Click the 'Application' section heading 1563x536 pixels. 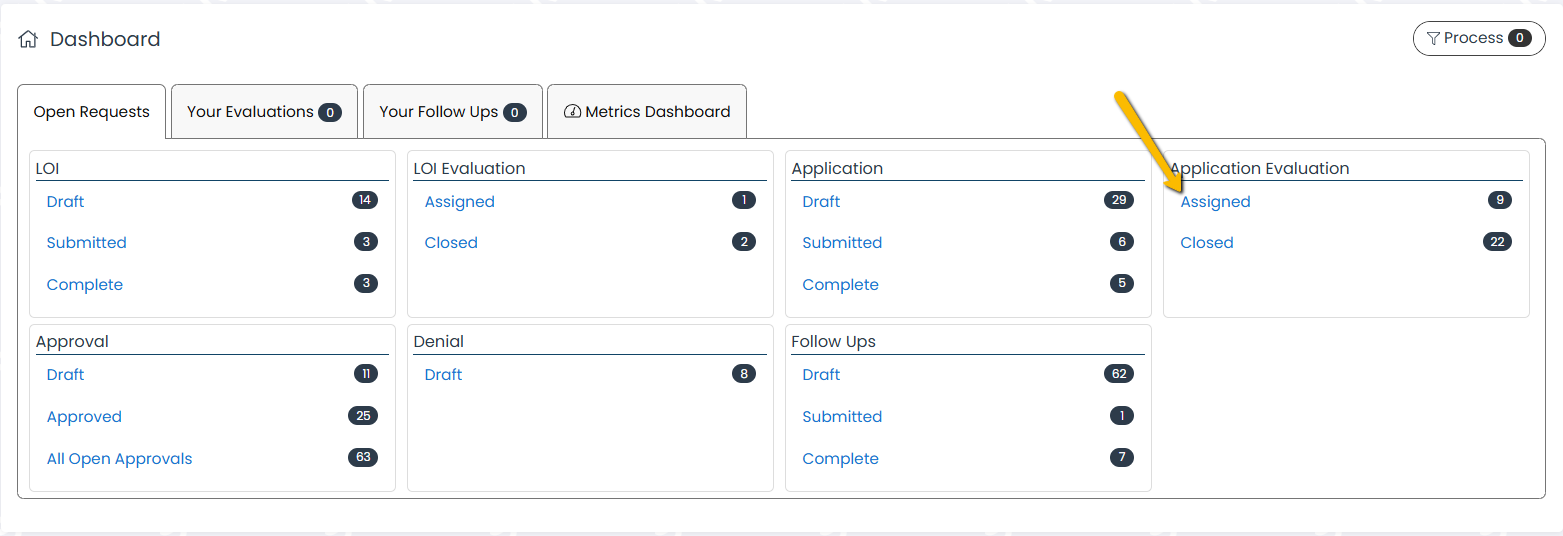(x=837, y=169)
